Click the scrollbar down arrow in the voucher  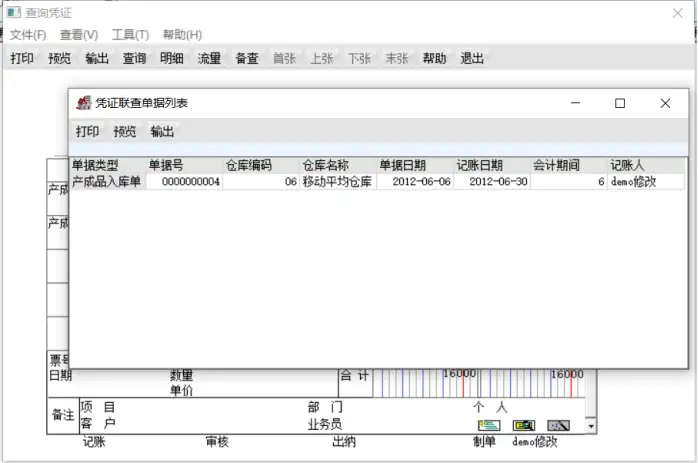(x=591, y=426)
